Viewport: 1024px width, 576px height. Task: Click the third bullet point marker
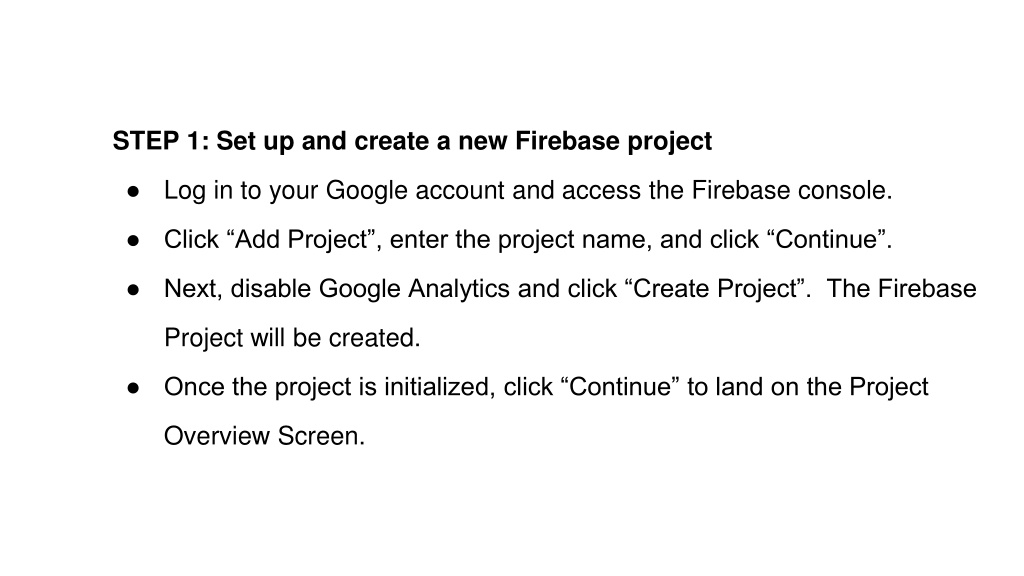(x=134, y=289)
